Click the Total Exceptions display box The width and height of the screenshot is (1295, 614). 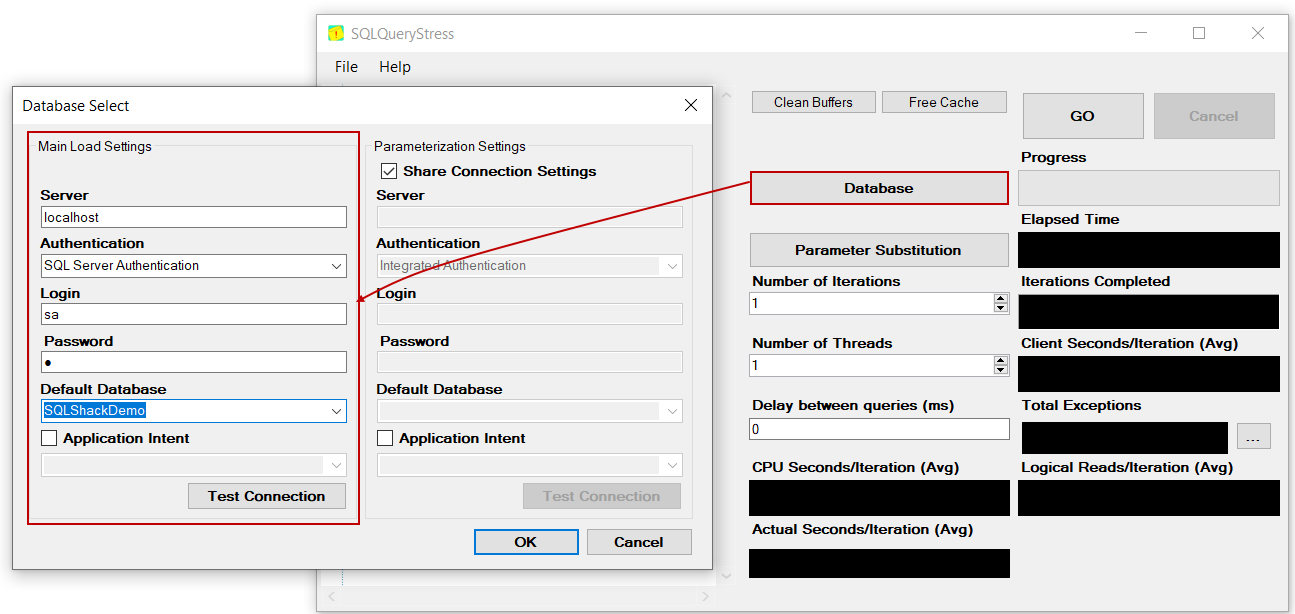1125,438
